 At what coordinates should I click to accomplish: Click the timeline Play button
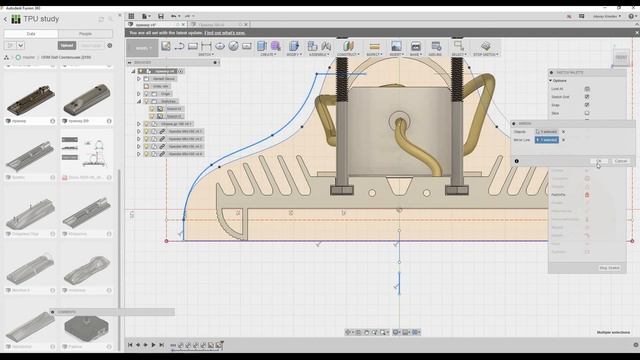(x=153, y=345)
